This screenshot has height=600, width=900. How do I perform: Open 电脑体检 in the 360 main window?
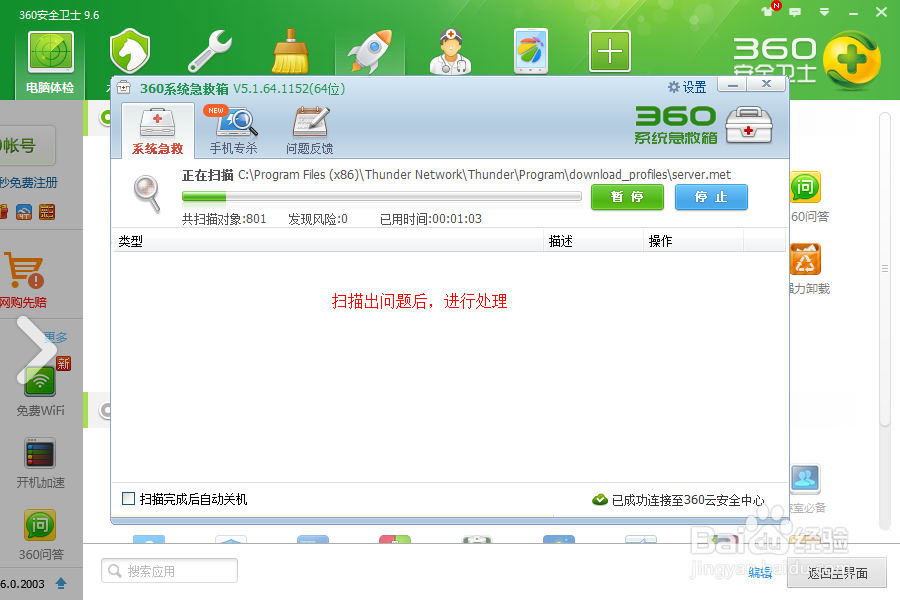pyautogui.click(x=51, y=63)
